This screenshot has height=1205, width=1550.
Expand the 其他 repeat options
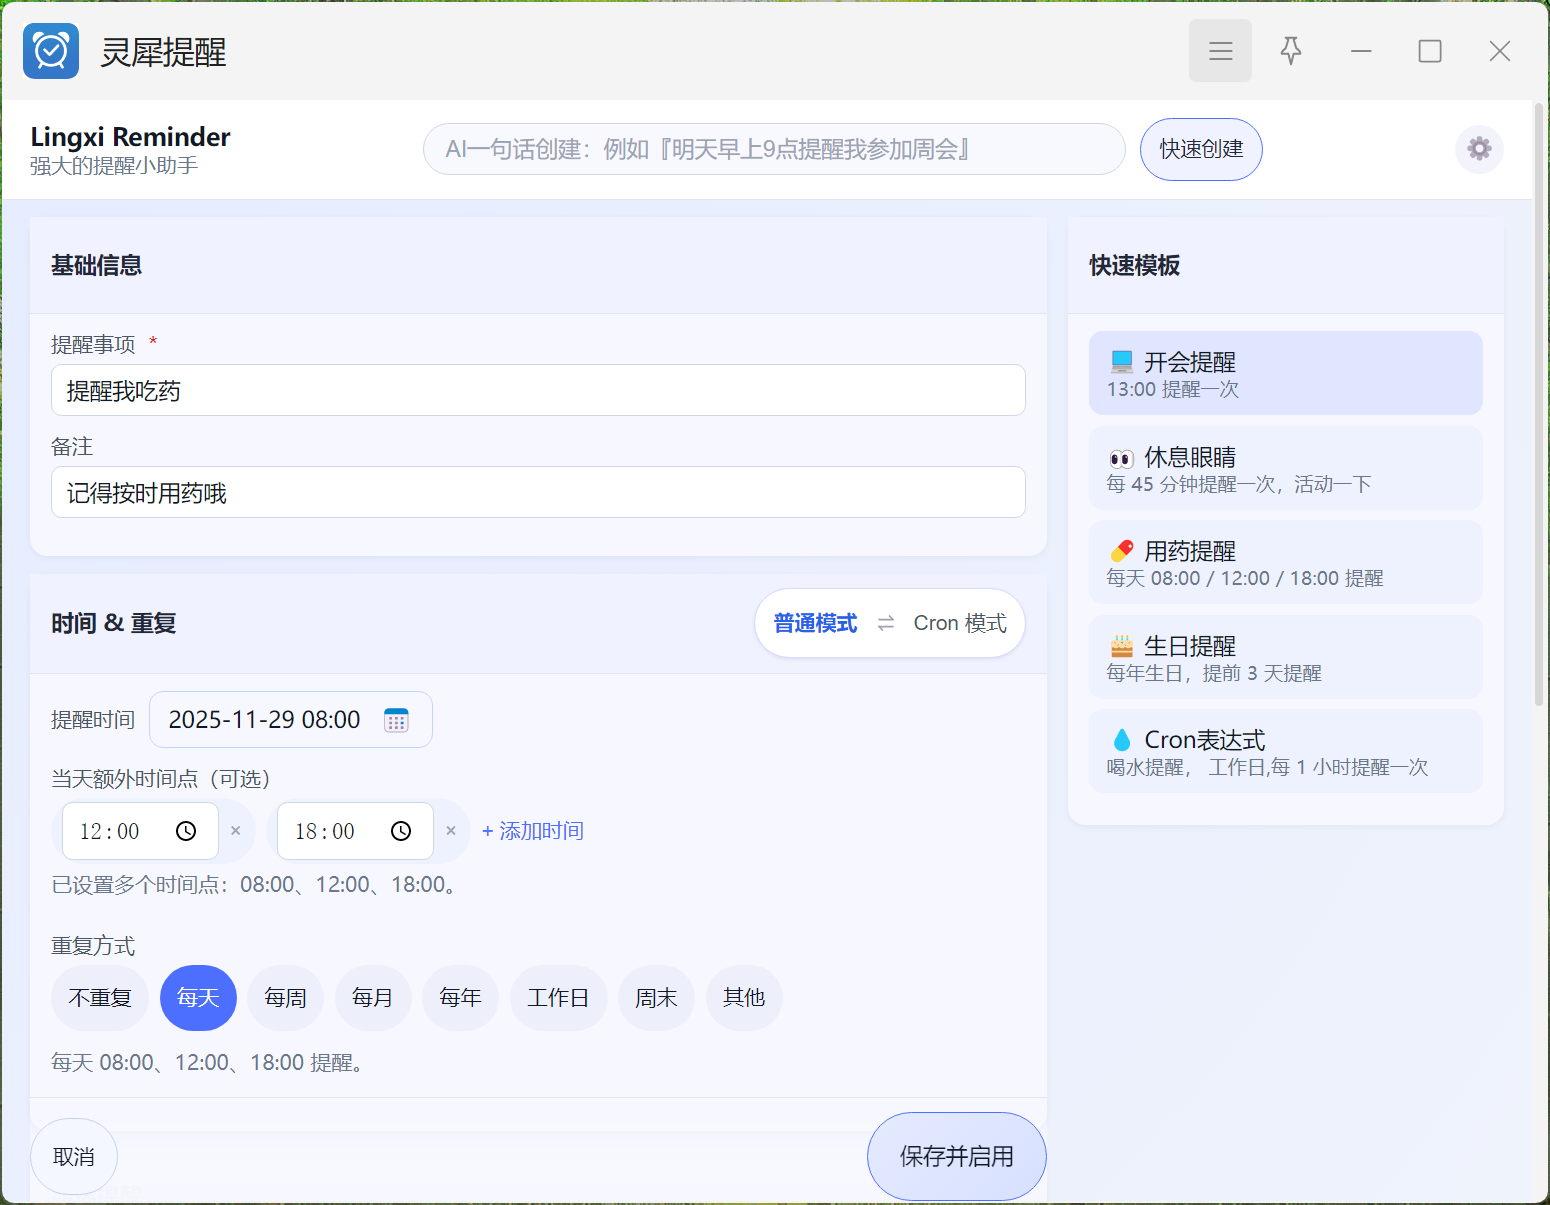[744, 998]
